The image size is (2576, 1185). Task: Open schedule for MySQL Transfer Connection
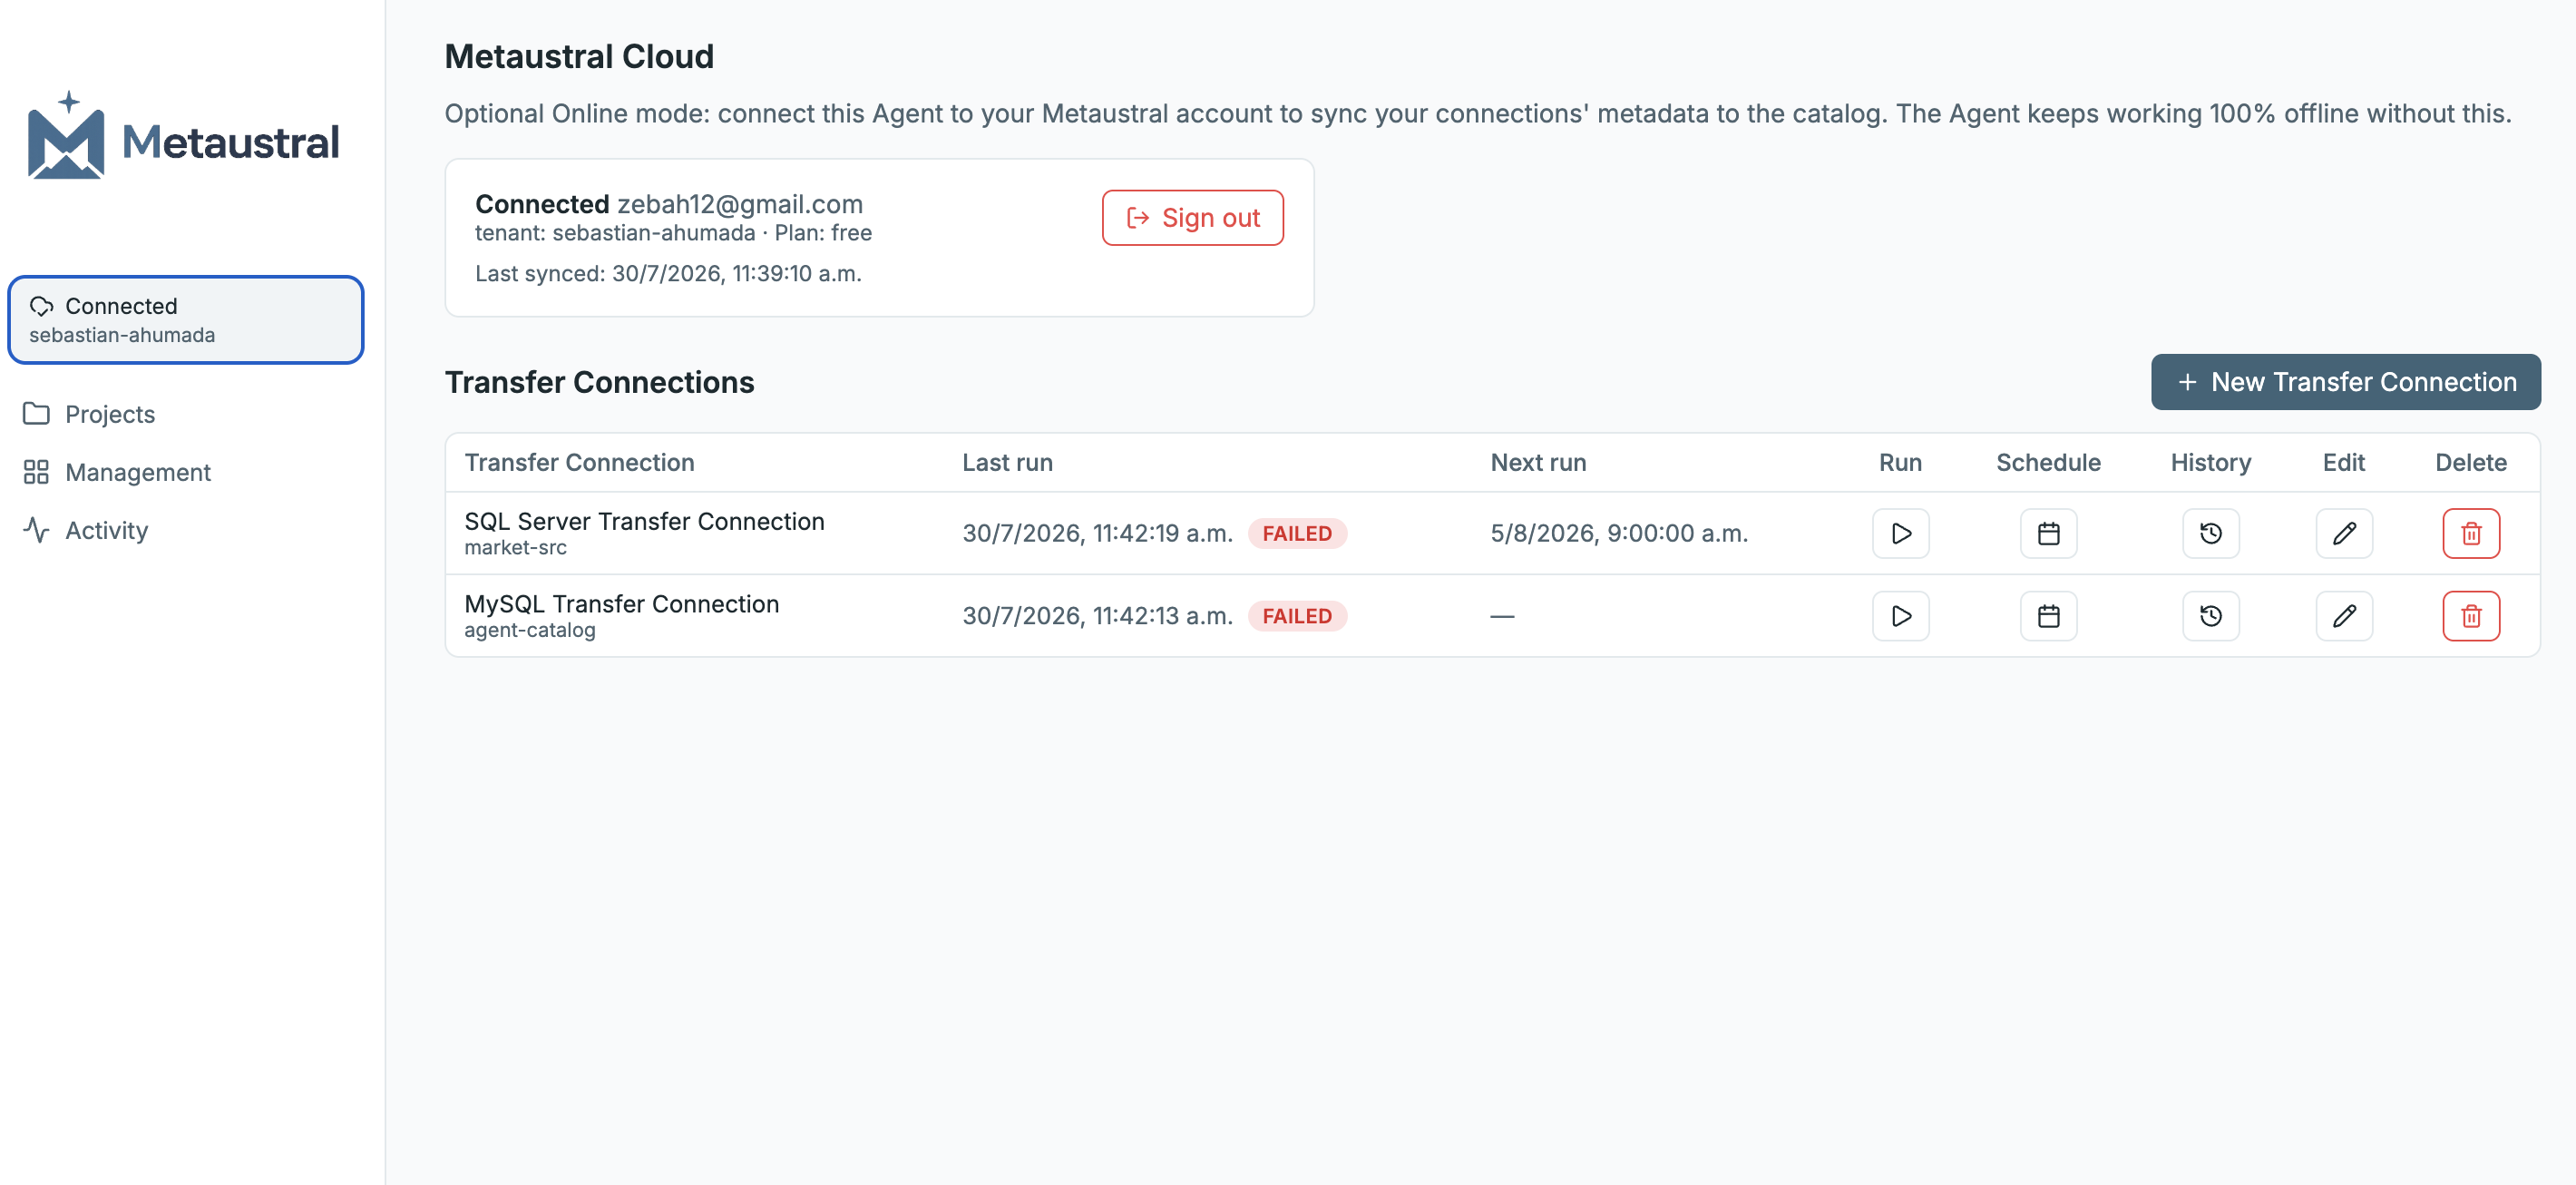(2048, 616)
